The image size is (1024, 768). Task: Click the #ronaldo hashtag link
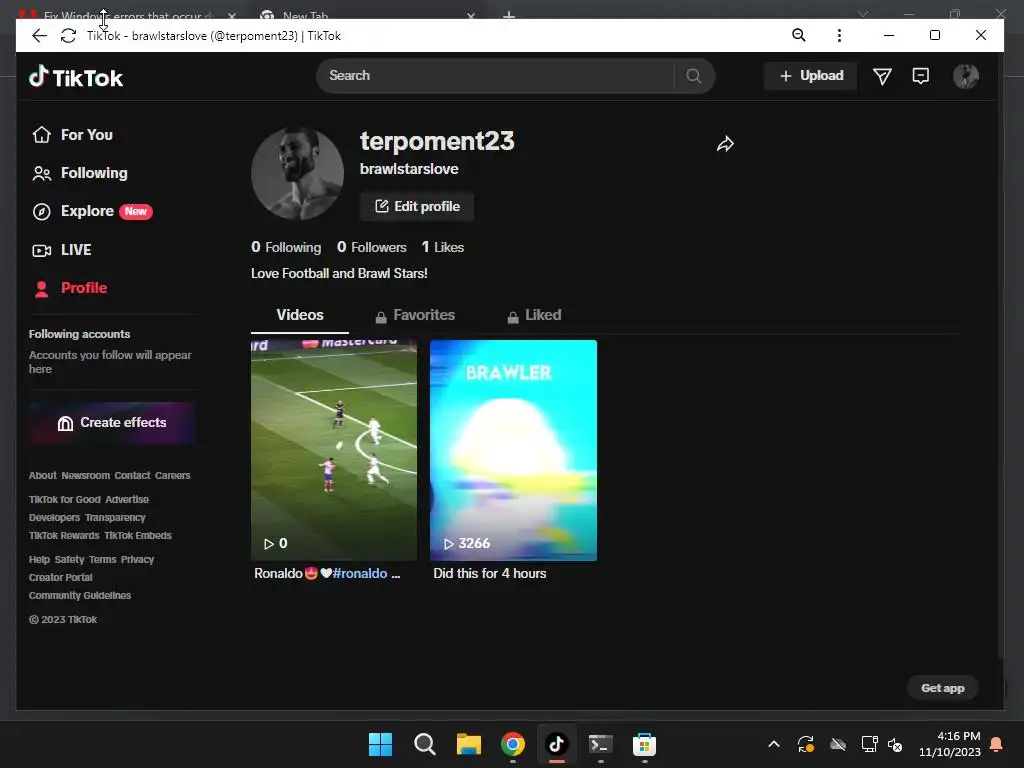pyautogui.click(x=360, y=573)
